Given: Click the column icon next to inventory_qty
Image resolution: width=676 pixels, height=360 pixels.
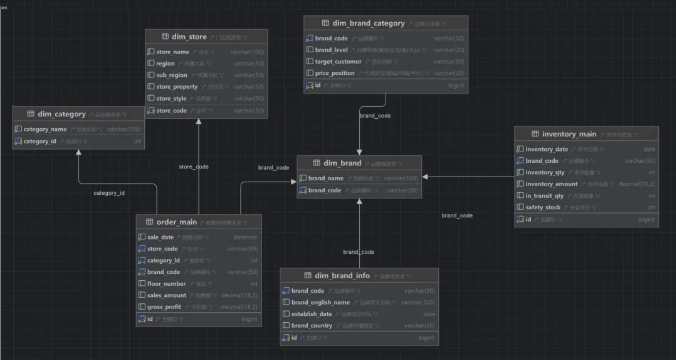Looking at the screenshot, I should coord(520,172).
